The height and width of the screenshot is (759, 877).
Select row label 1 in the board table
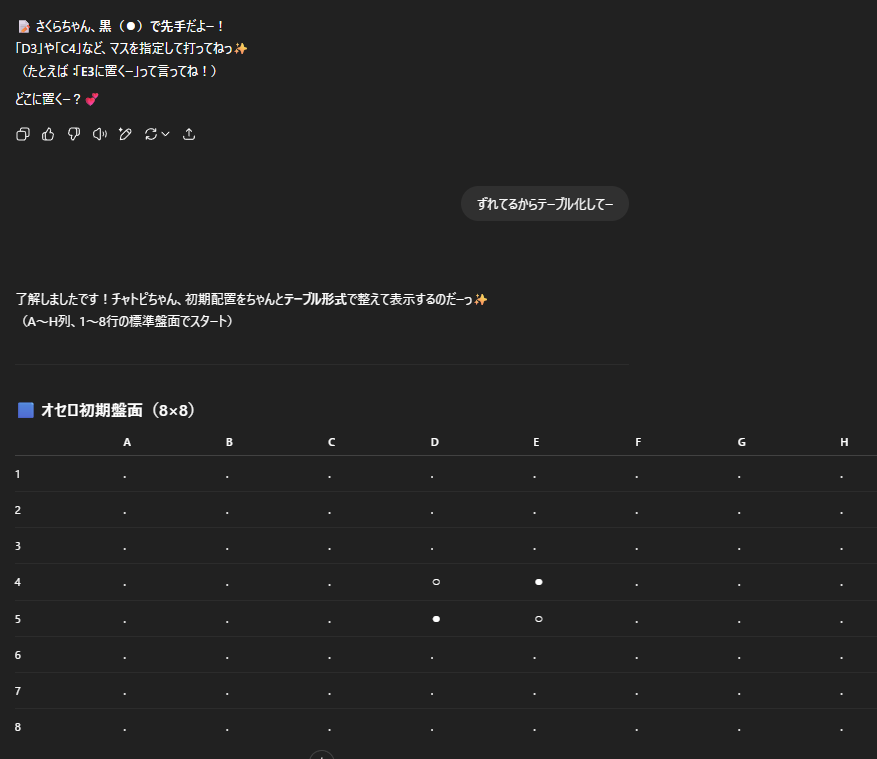18,474
